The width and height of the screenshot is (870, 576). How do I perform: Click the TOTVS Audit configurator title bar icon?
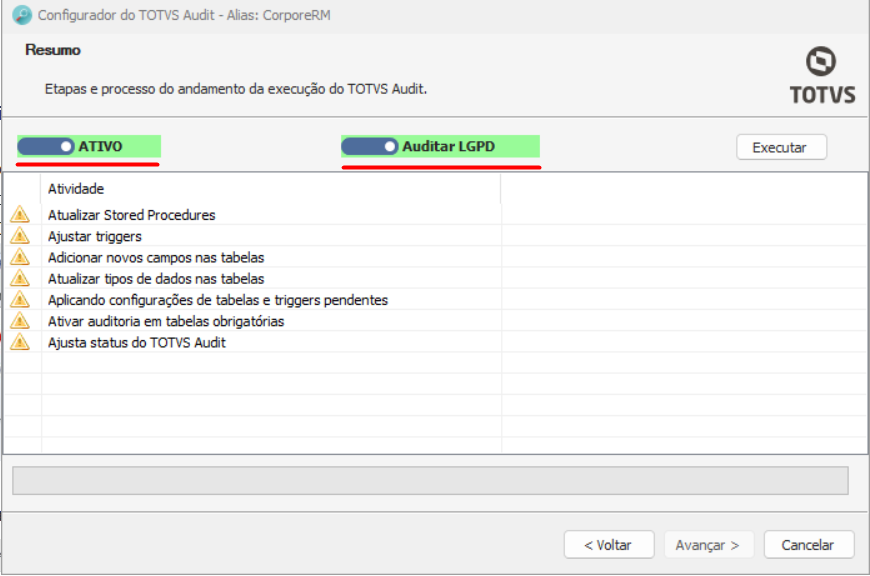click(22, 15)
